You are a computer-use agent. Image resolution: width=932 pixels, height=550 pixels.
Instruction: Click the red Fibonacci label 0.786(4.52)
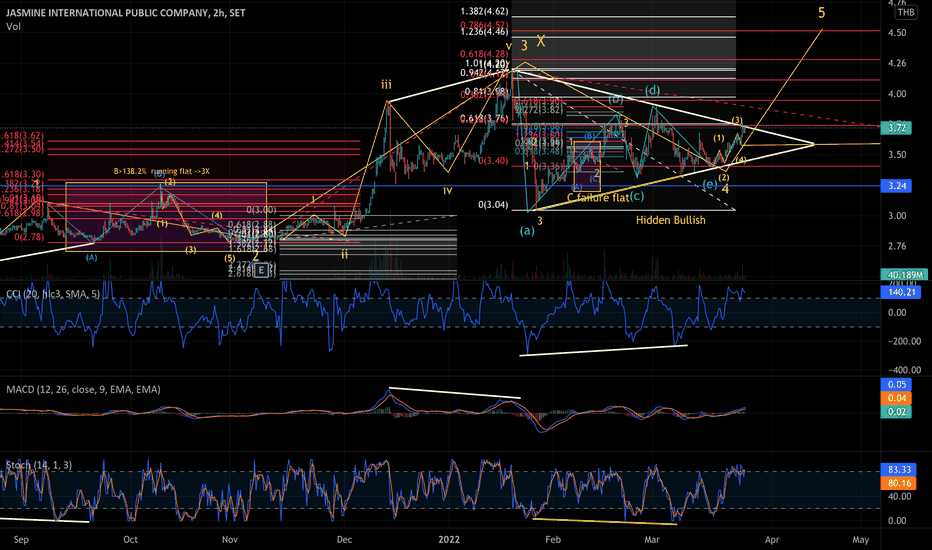coord(484,25)
